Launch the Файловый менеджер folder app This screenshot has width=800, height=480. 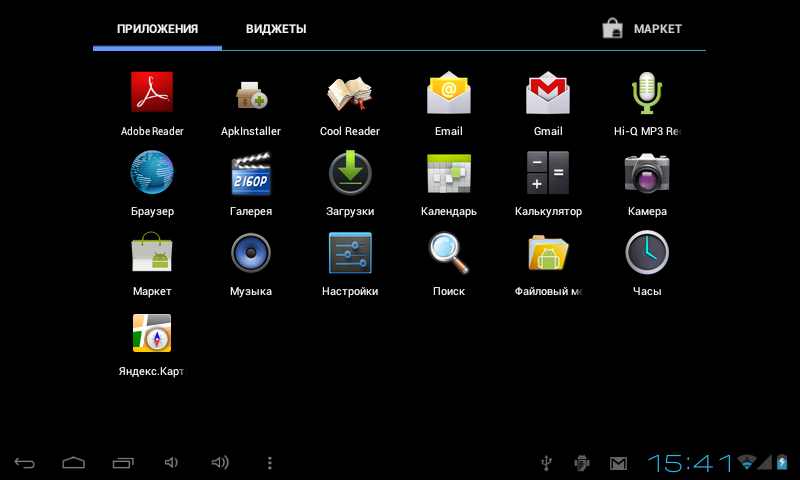pyautogui.click(x=548, y=252)
